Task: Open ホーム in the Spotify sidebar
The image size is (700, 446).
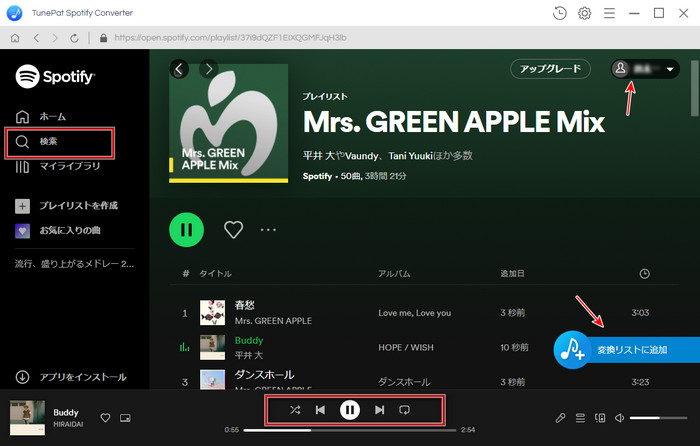Action: tap(41, 117)
